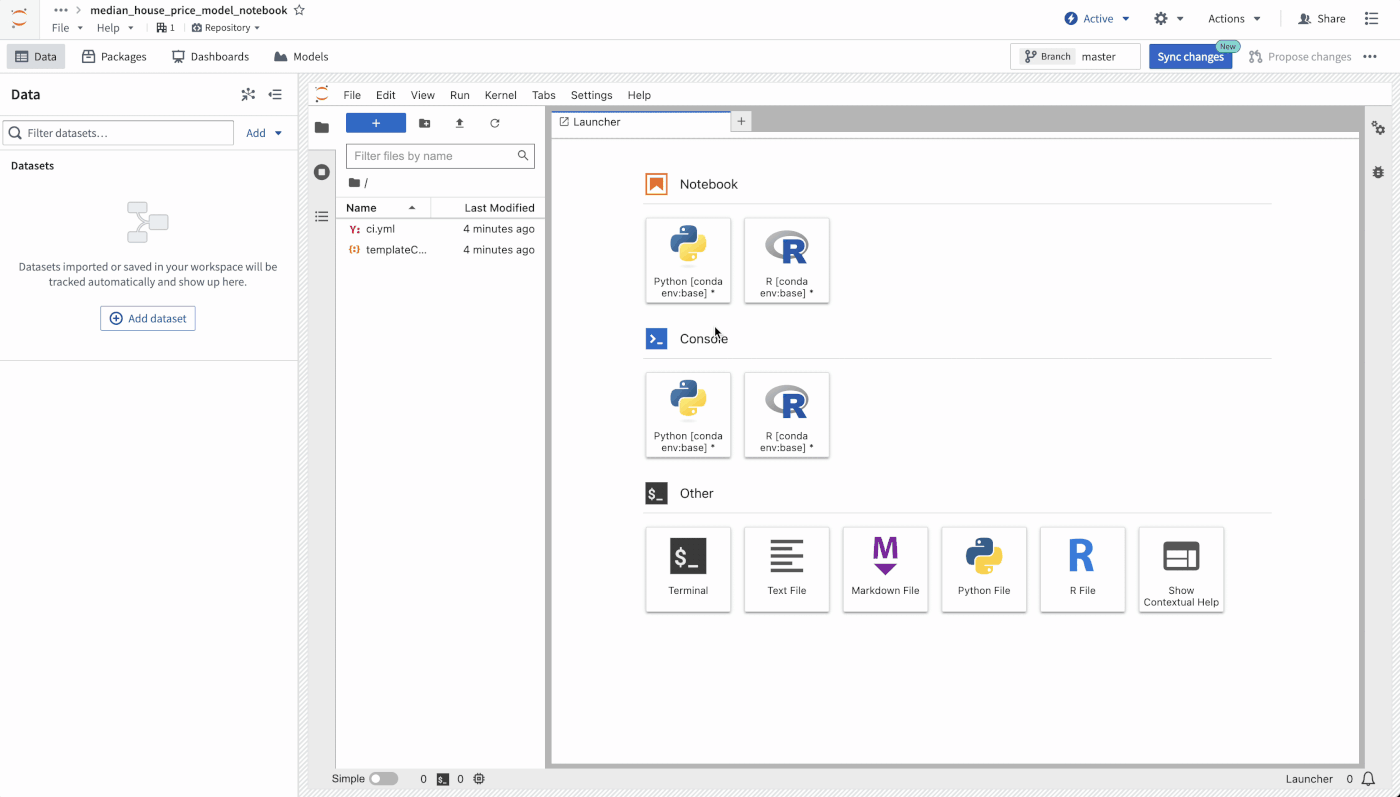Image resolution: width=1400 pixels, height=797 pixels.
Task: Launch Python conda notebook
Action: point(688,260)
